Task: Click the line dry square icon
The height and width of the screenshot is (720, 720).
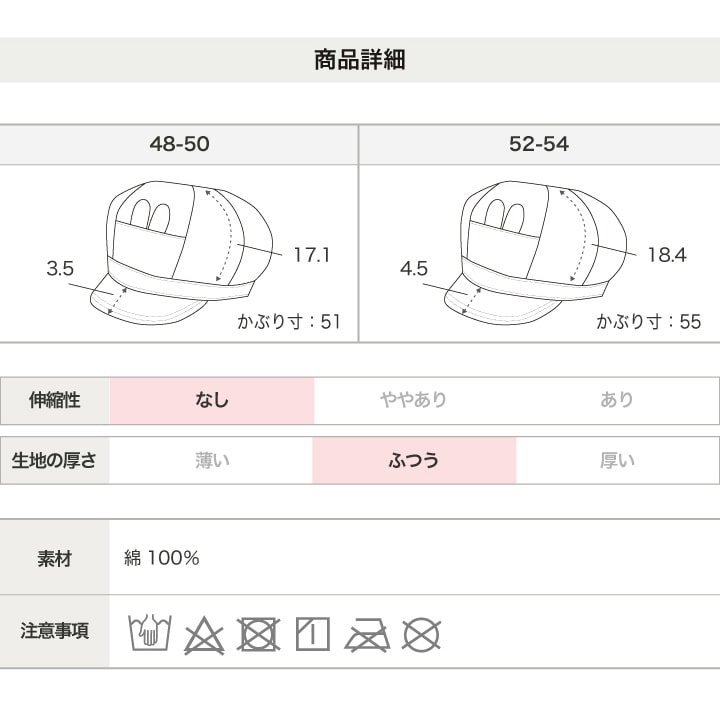Action: coord(313,634)
